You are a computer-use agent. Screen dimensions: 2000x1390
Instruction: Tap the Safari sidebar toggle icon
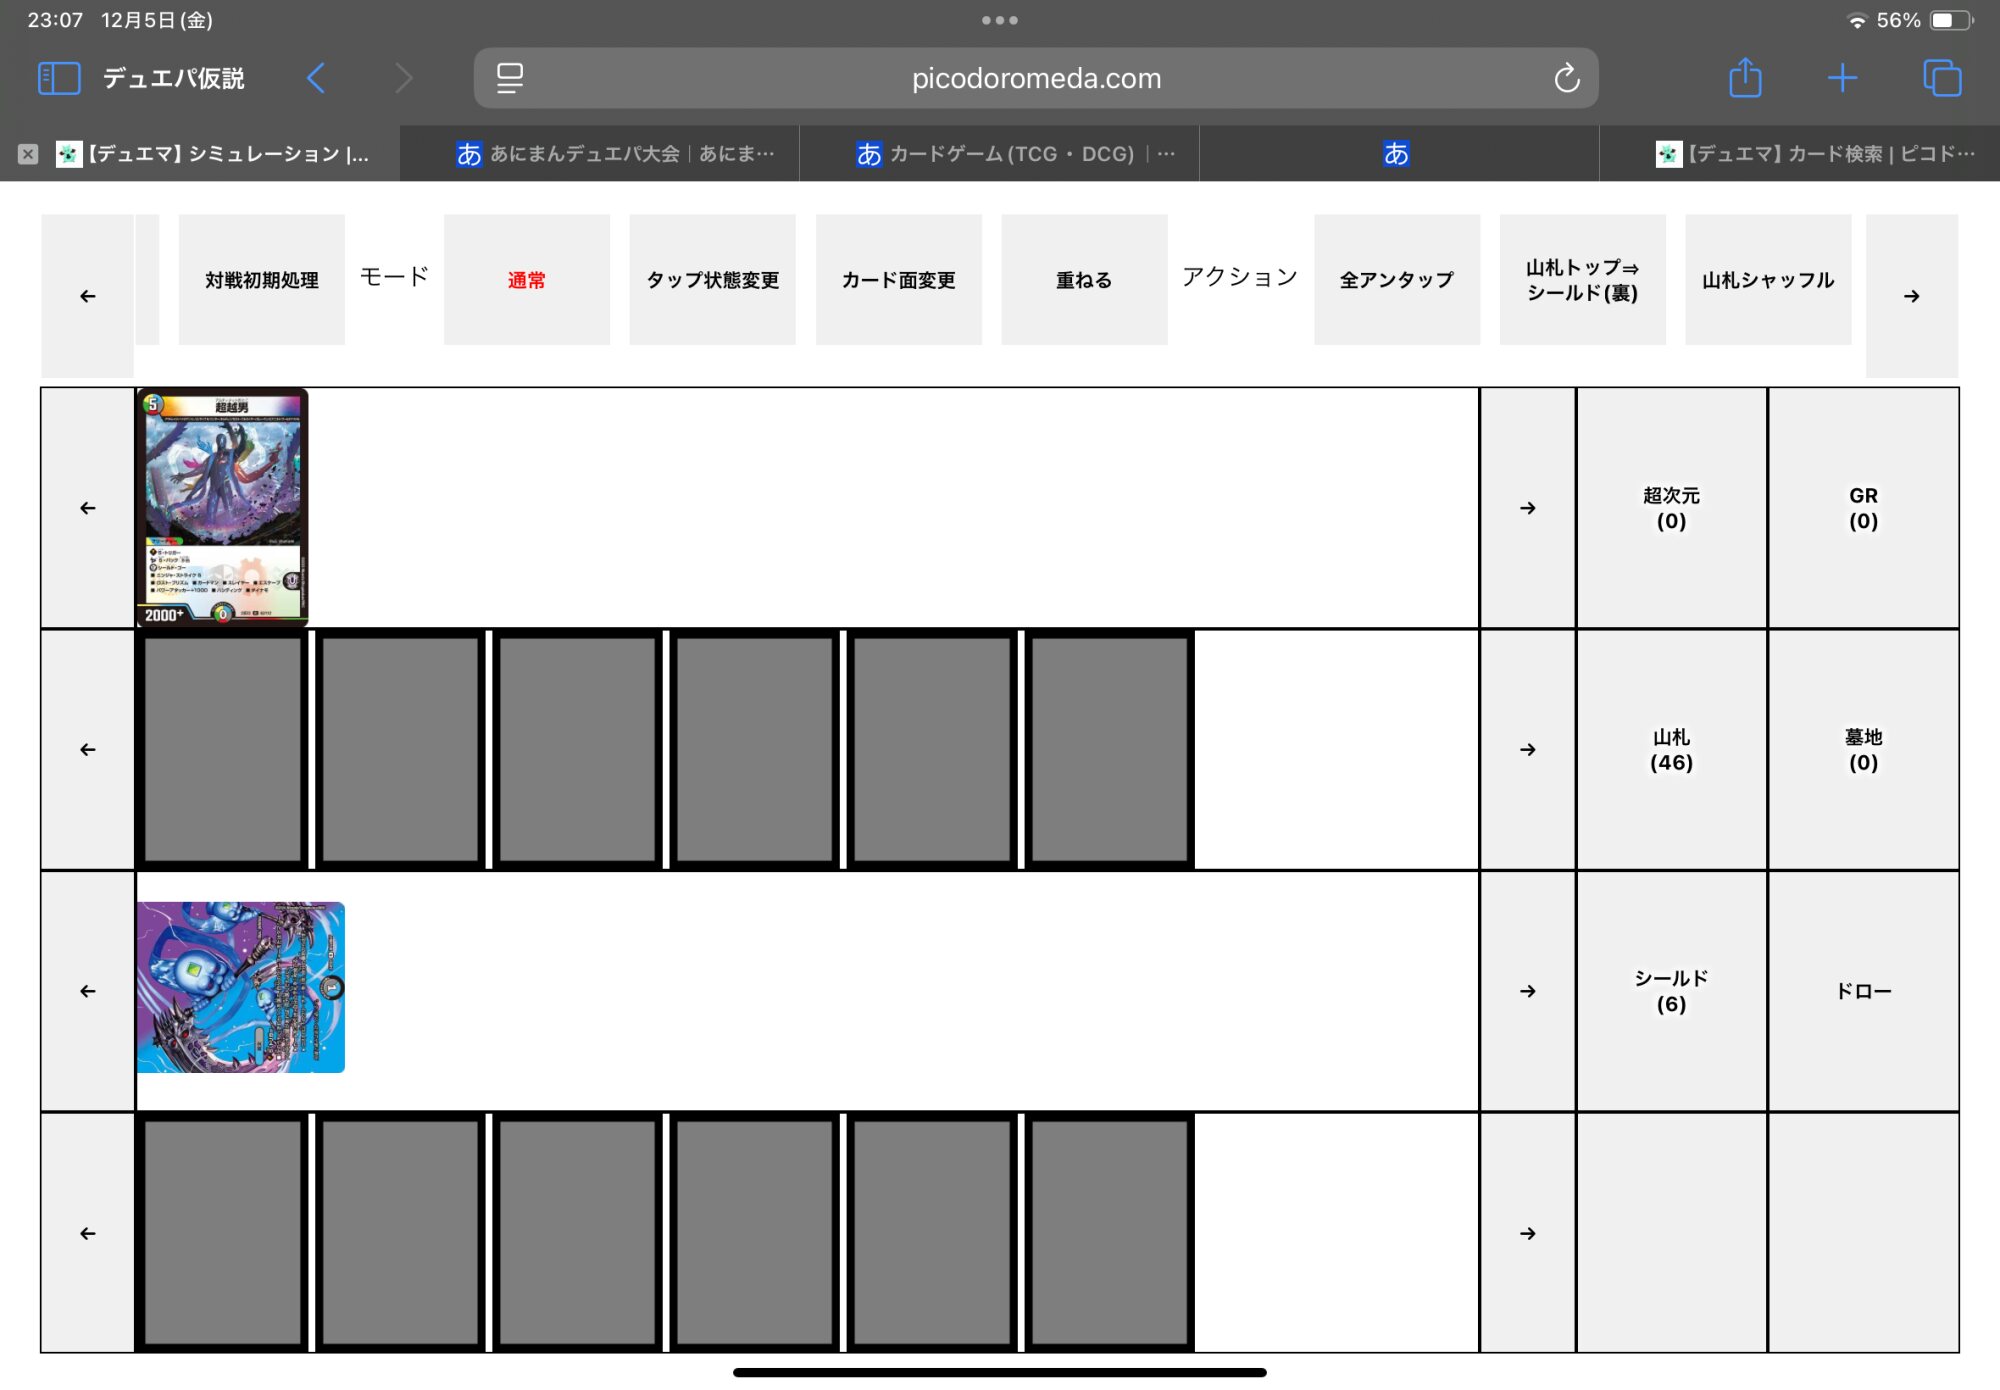(58, 78)
